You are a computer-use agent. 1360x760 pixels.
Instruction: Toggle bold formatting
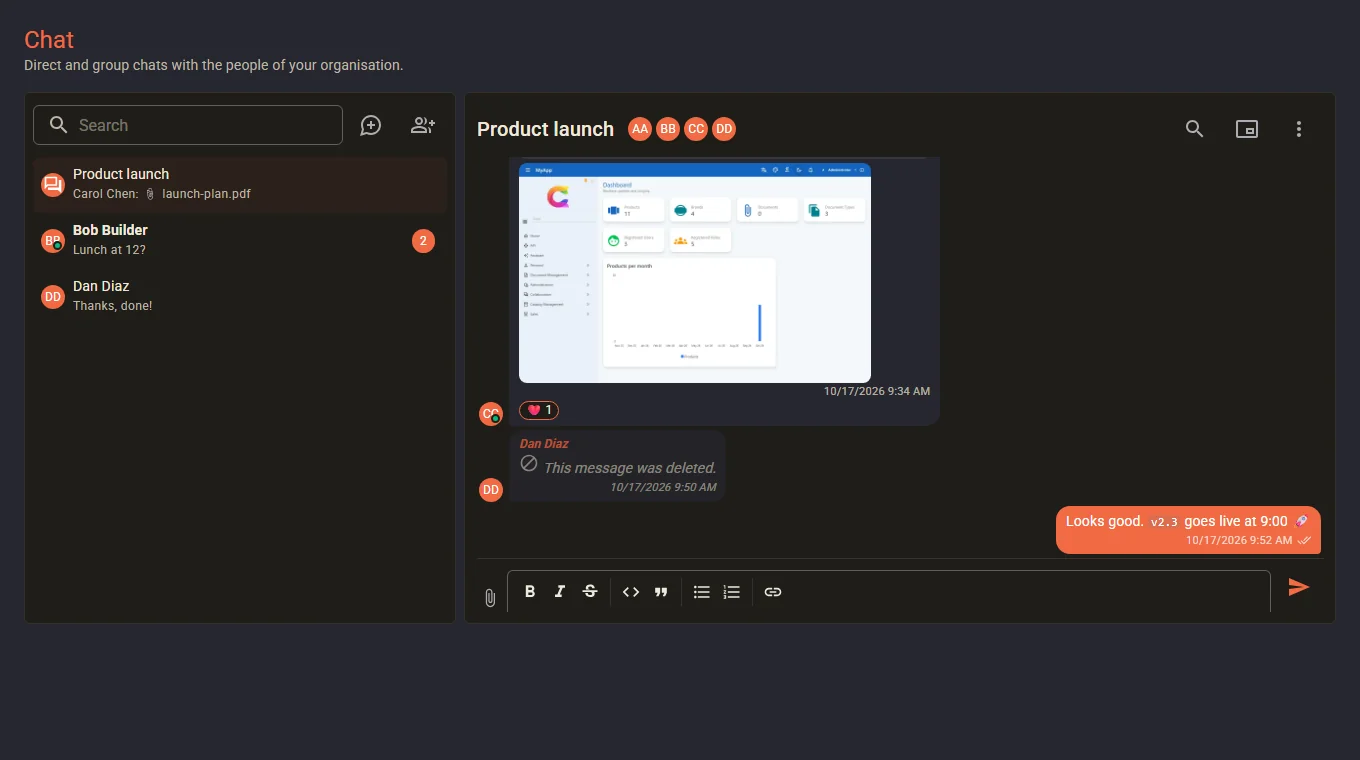click(530, 592)
